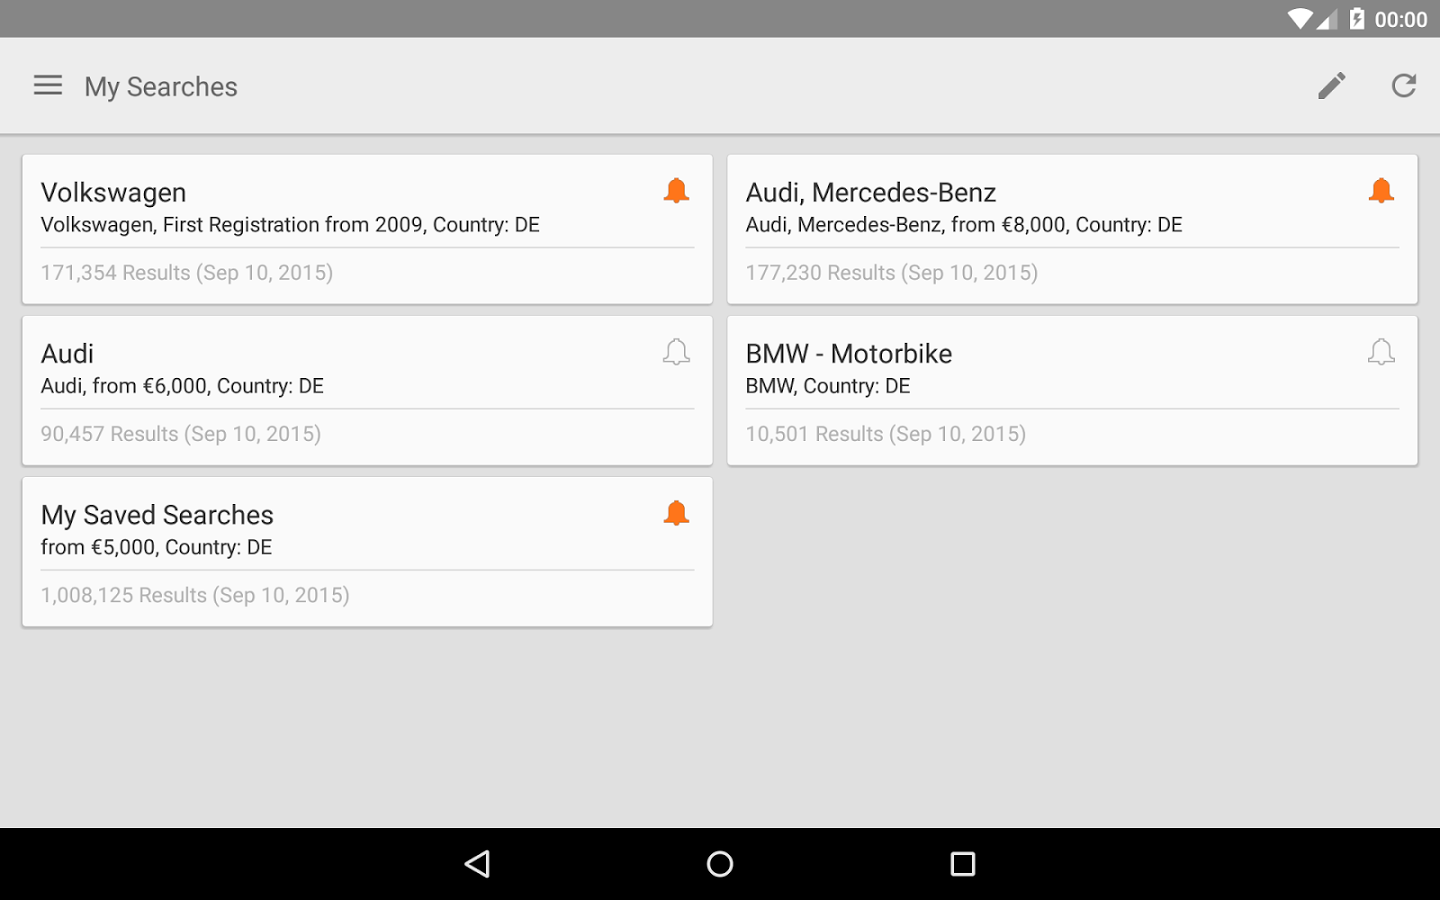Turn off alert bell for Audi, Mercedes-Benz
The width and height of the screenshot is (1440, 900).
tap(1381, 190)
